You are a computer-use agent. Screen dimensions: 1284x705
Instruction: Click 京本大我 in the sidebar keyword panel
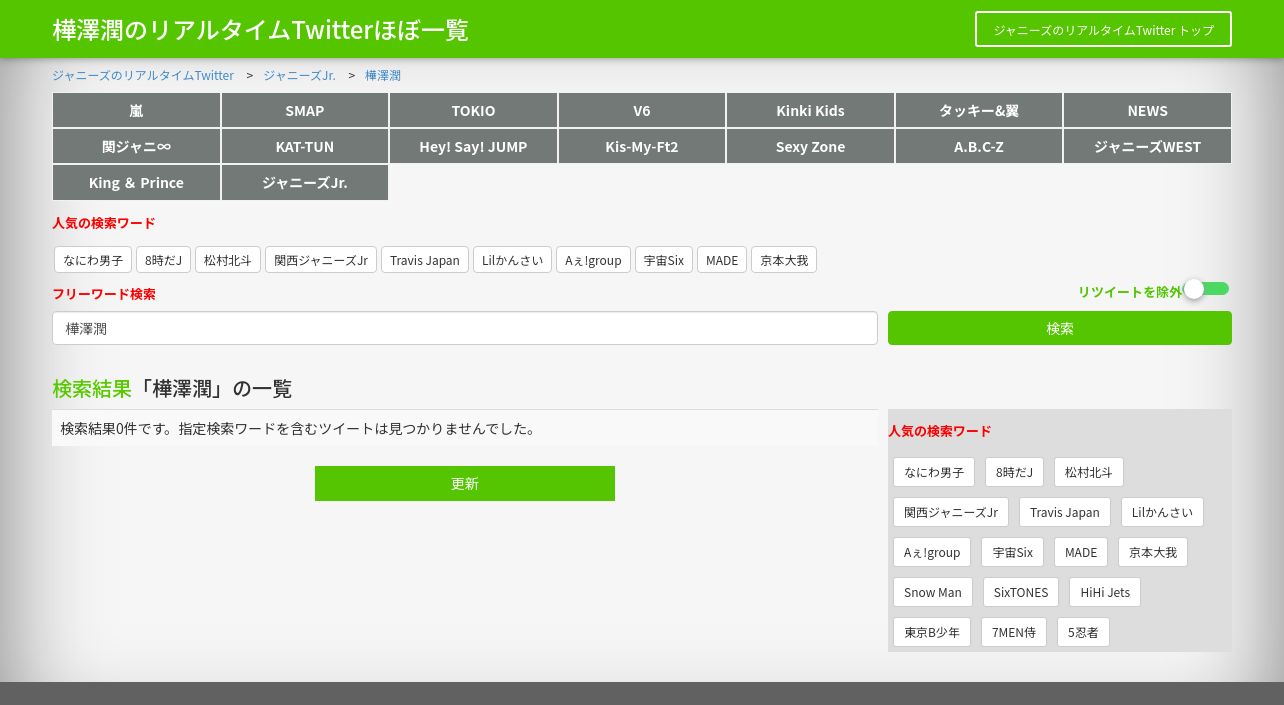pyautogui.click(x=1153, y=552)
